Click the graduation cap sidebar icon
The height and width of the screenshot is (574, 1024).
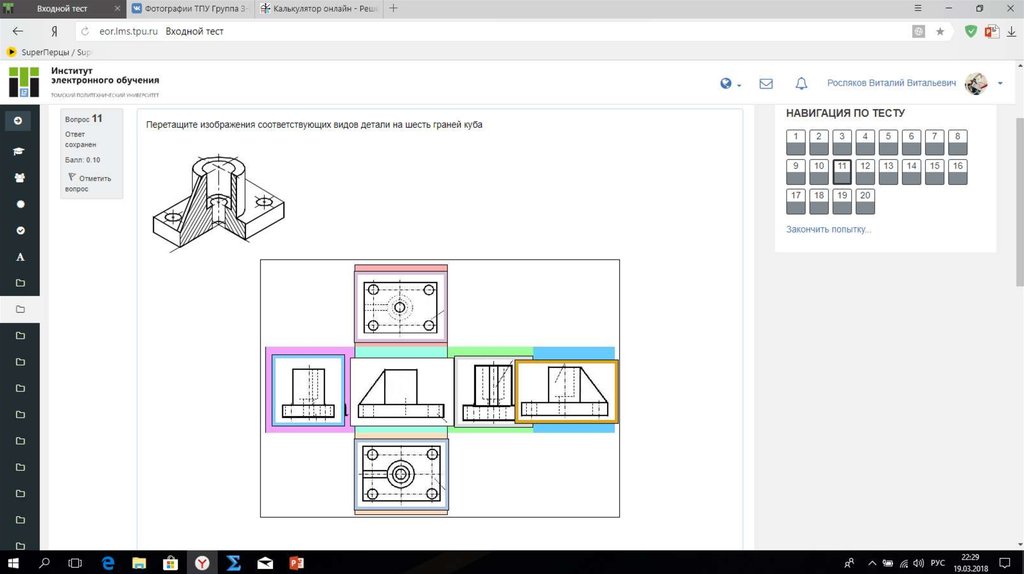pos(20,152)
